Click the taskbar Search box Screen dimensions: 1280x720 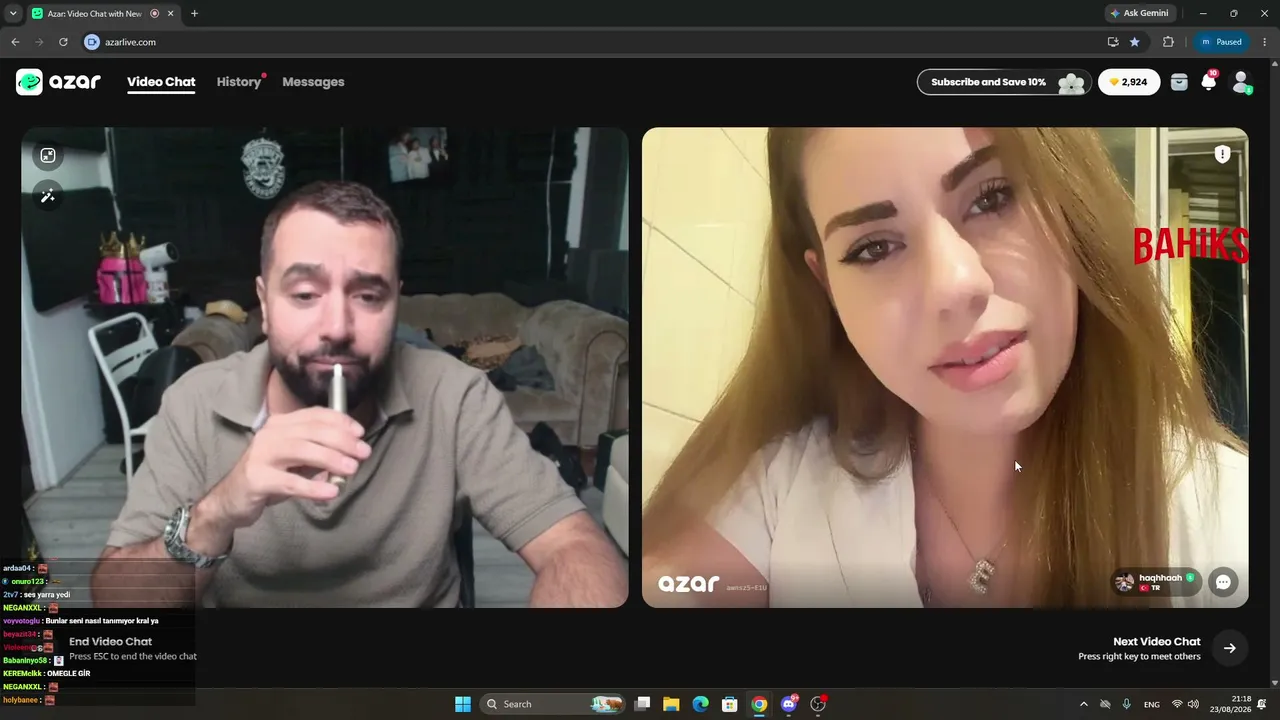click(553, 704)
